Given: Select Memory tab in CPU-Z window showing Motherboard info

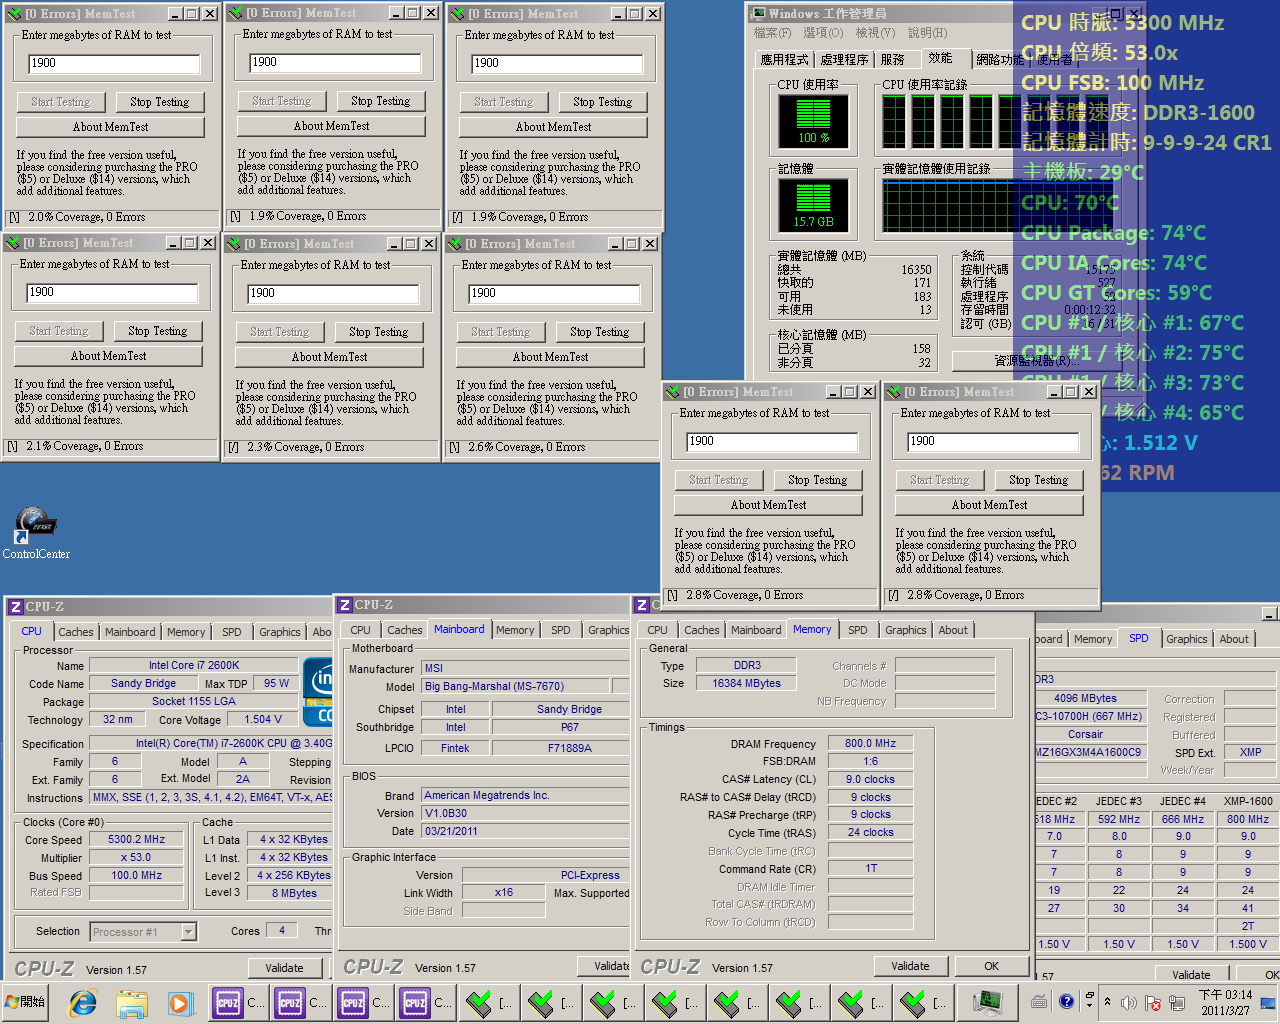Looking at the screenshot, I should point(515,630).
